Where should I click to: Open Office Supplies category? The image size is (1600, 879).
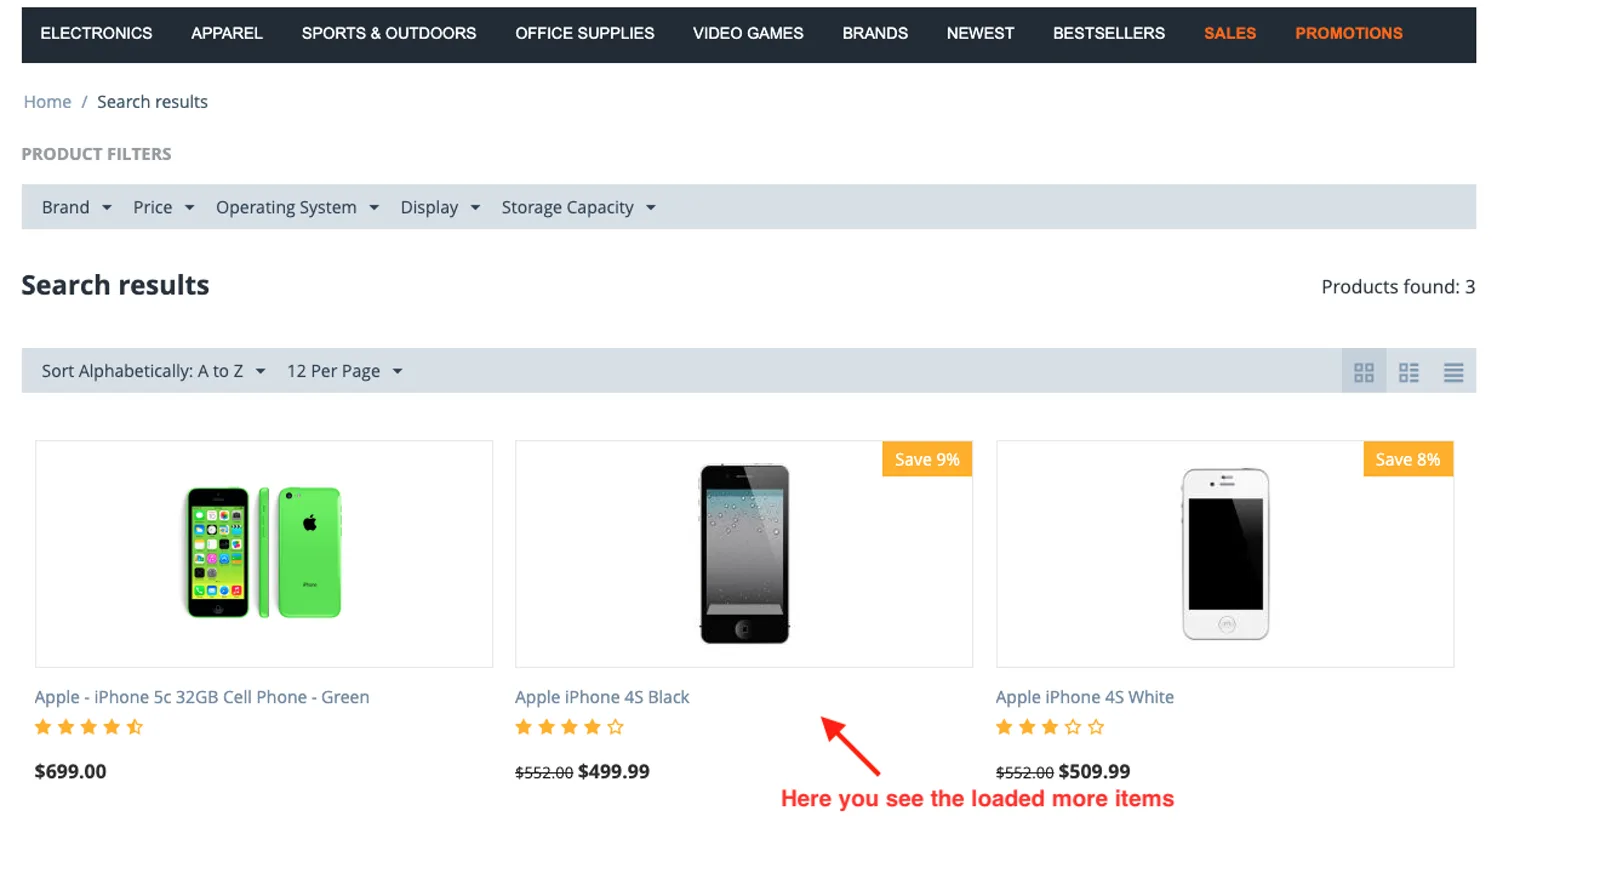(x=585, y=33)
